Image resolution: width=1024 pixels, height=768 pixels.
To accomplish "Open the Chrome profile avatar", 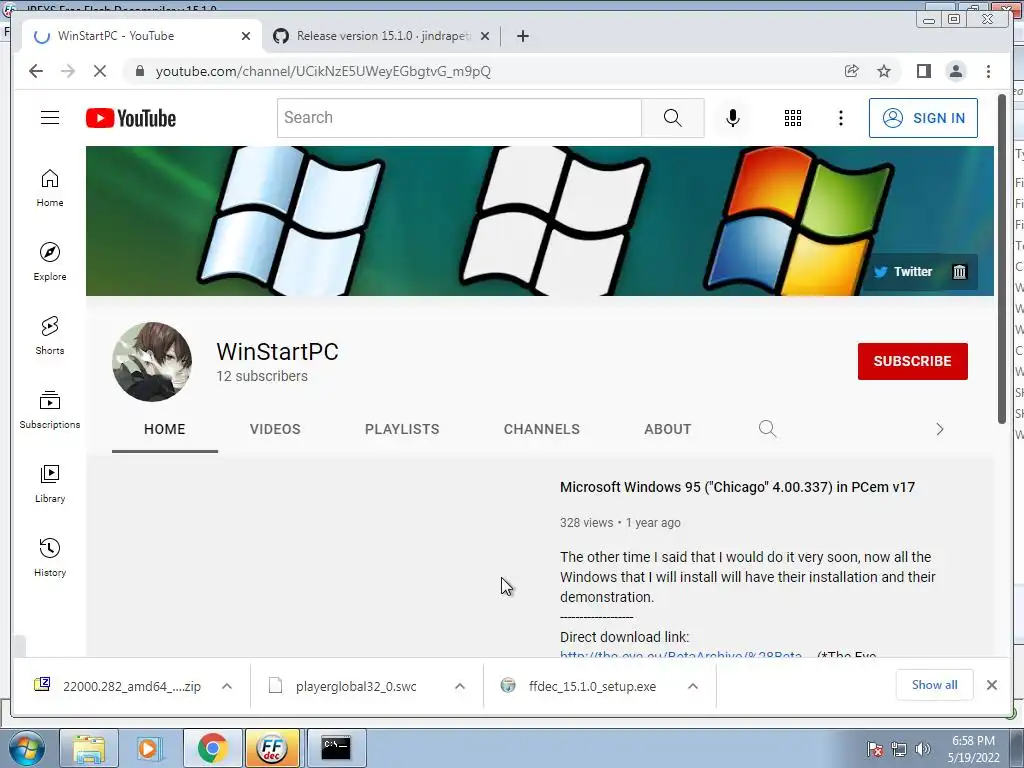I will (955, 71).
